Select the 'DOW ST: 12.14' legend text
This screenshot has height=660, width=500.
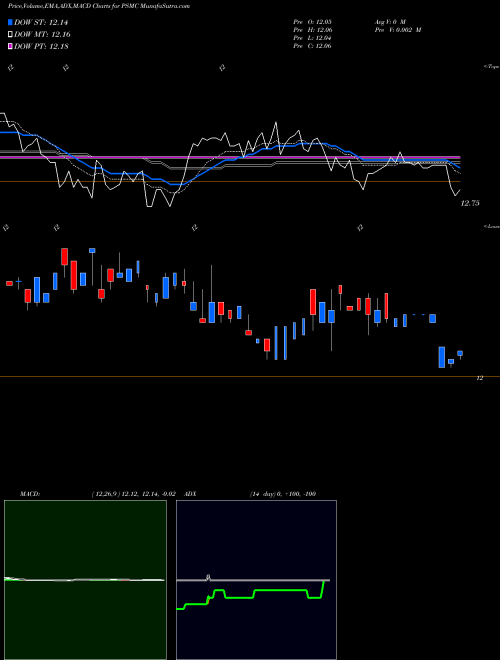pos(41,22)
